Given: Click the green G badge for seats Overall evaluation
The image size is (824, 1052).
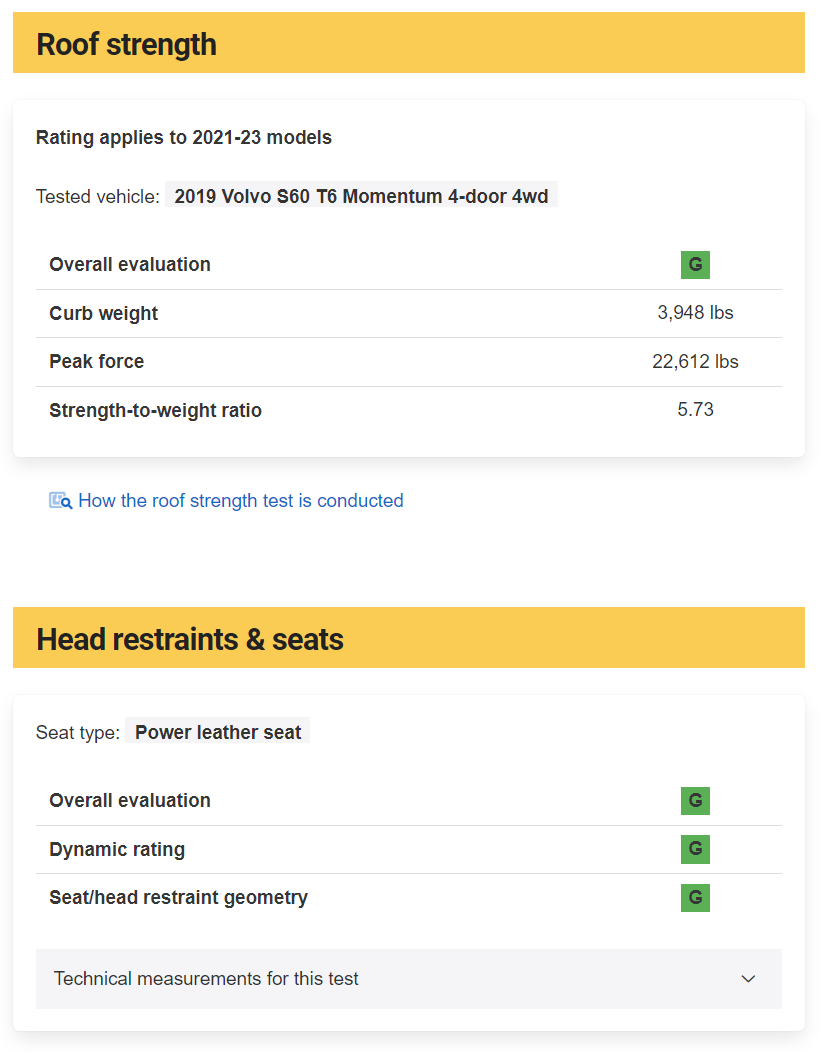Looking at the screenshot, I should (695, 800).
